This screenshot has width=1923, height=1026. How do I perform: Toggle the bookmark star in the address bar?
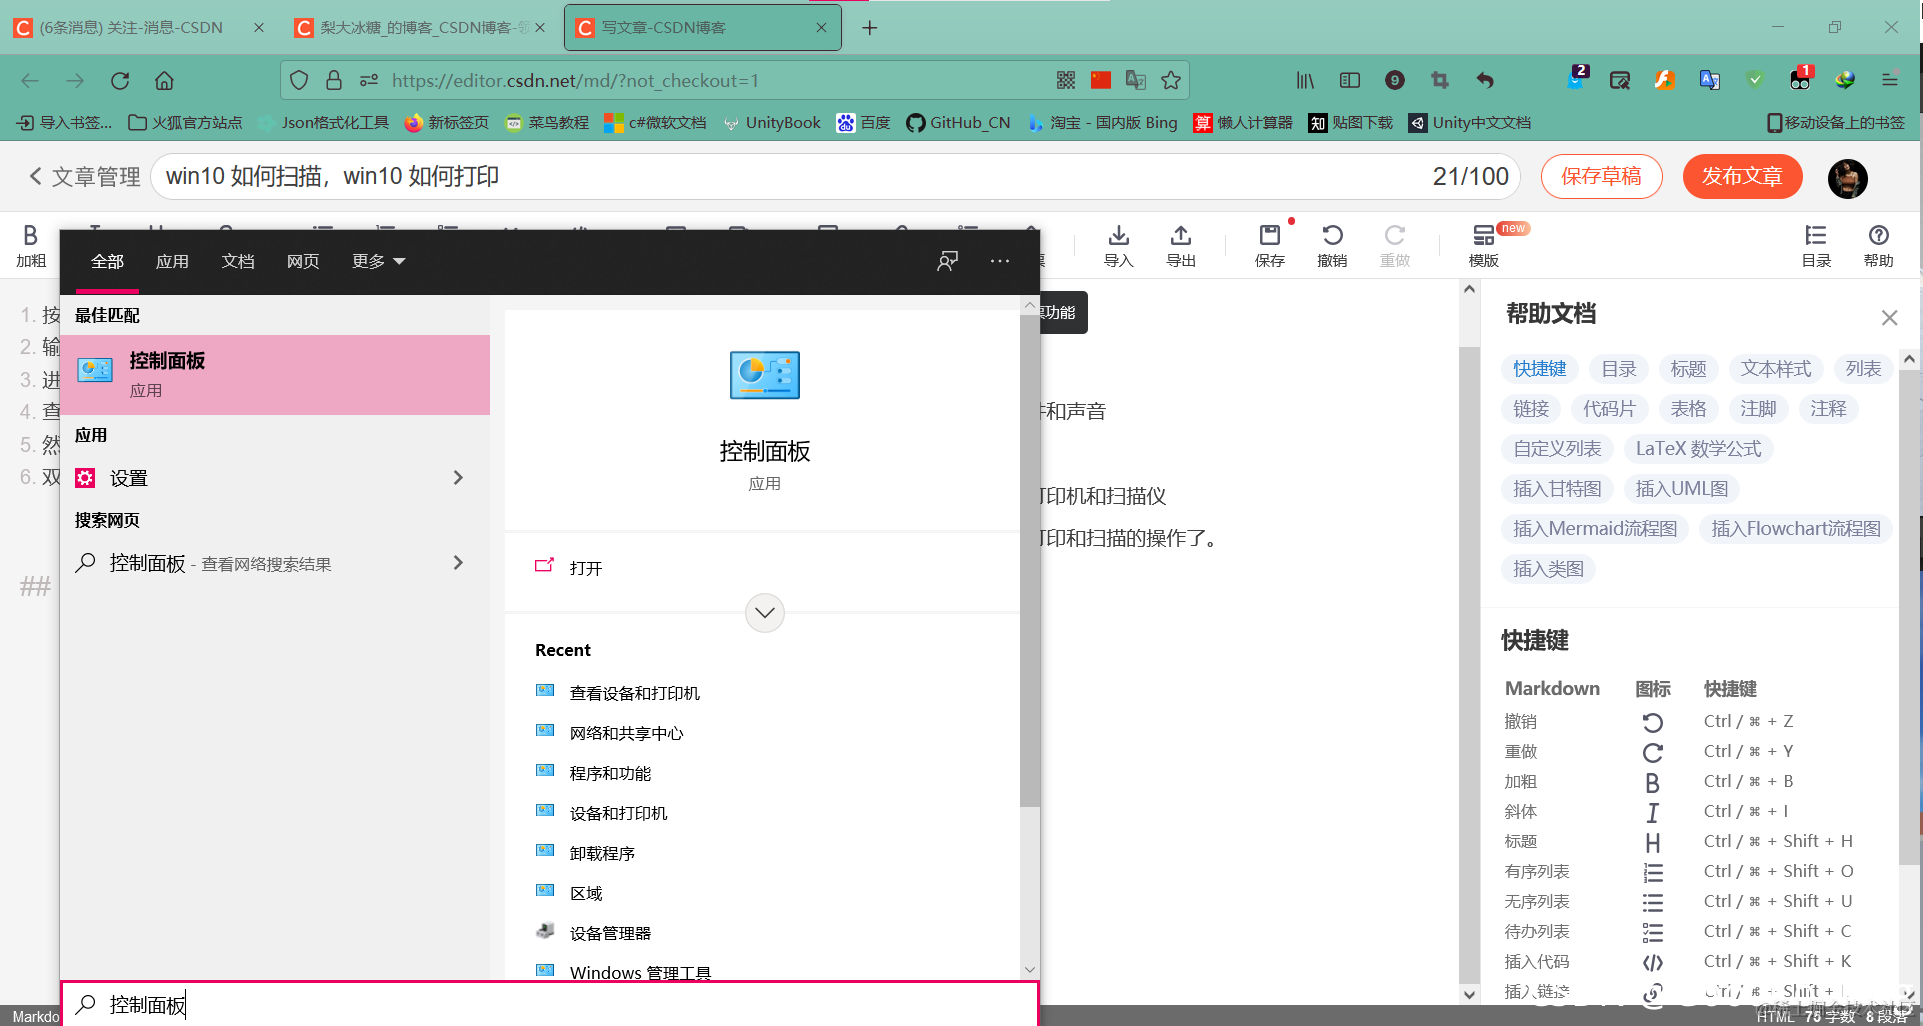pos(1170,80)
